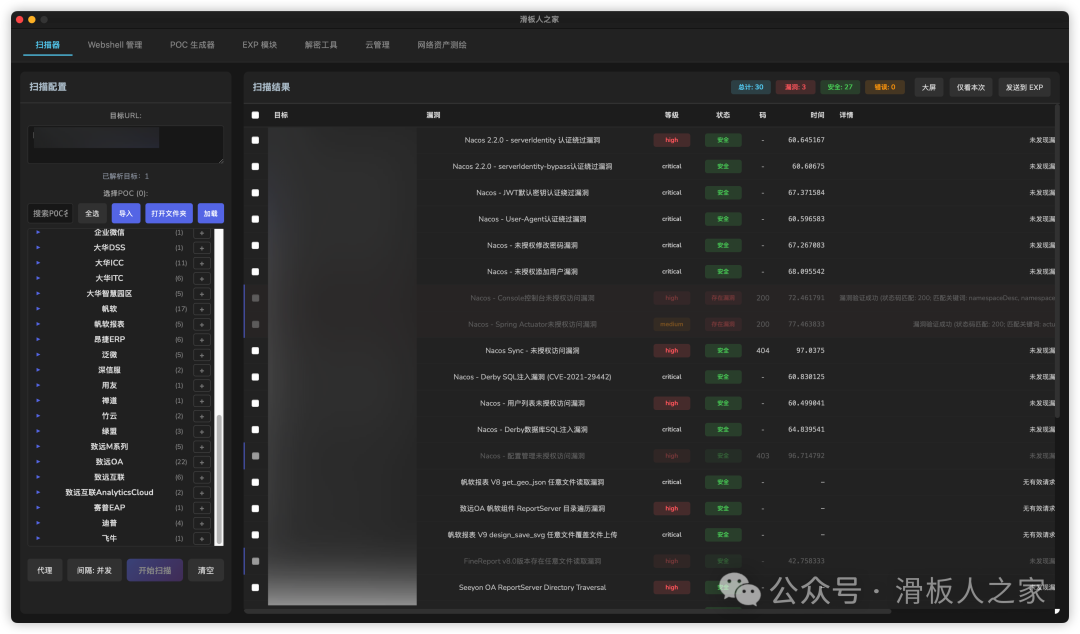Open the 网络资产测绘 tab
Screen dimensions: 1080x634
[x=442, y=45]
